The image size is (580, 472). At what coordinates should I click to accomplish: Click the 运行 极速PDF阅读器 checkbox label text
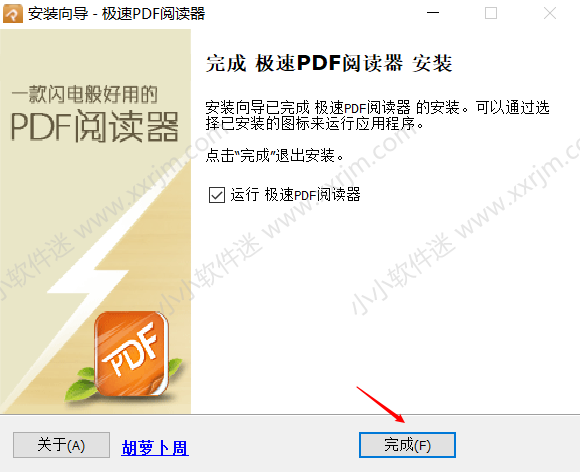[x=295, y=195]
